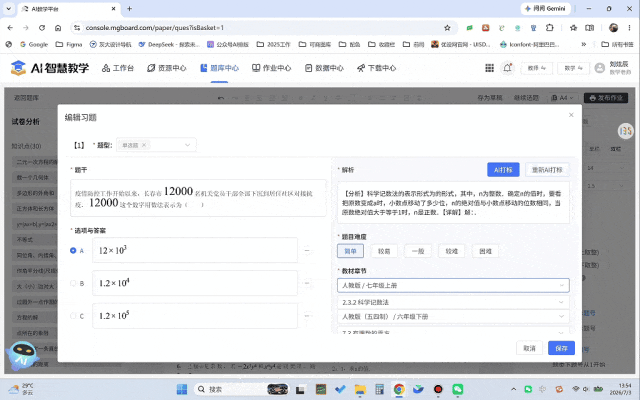Image resolution: width=640 pixels, height=400 pixels.
Task: Open the 下载中心 nav item
Action: (376, 68)
